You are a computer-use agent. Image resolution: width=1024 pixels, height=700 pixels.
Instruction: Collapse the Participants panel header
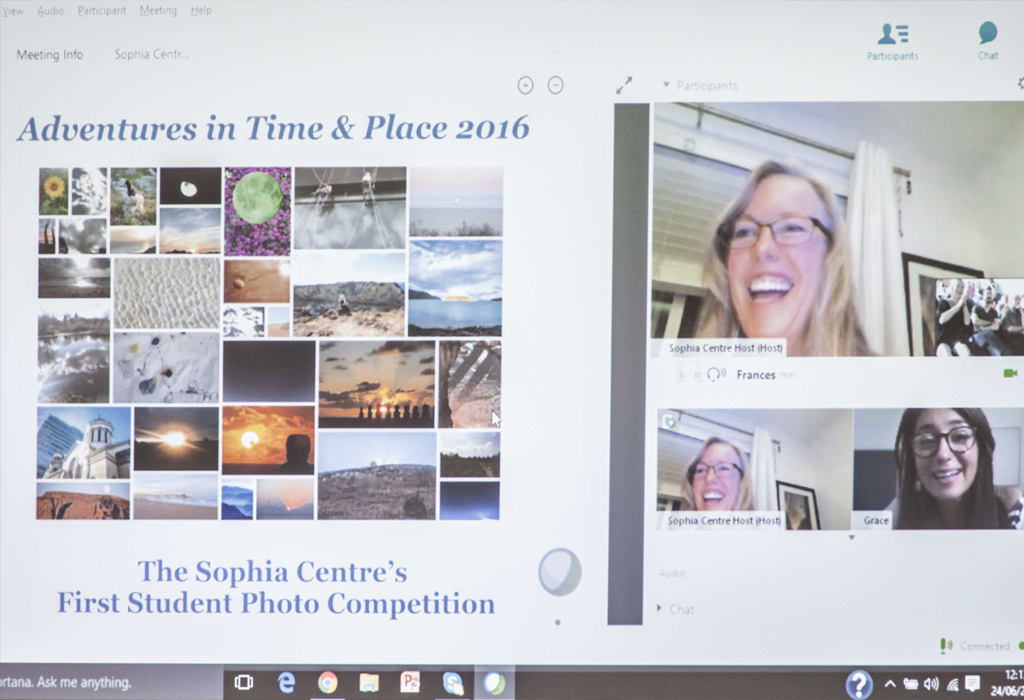(x=666, y=86)
